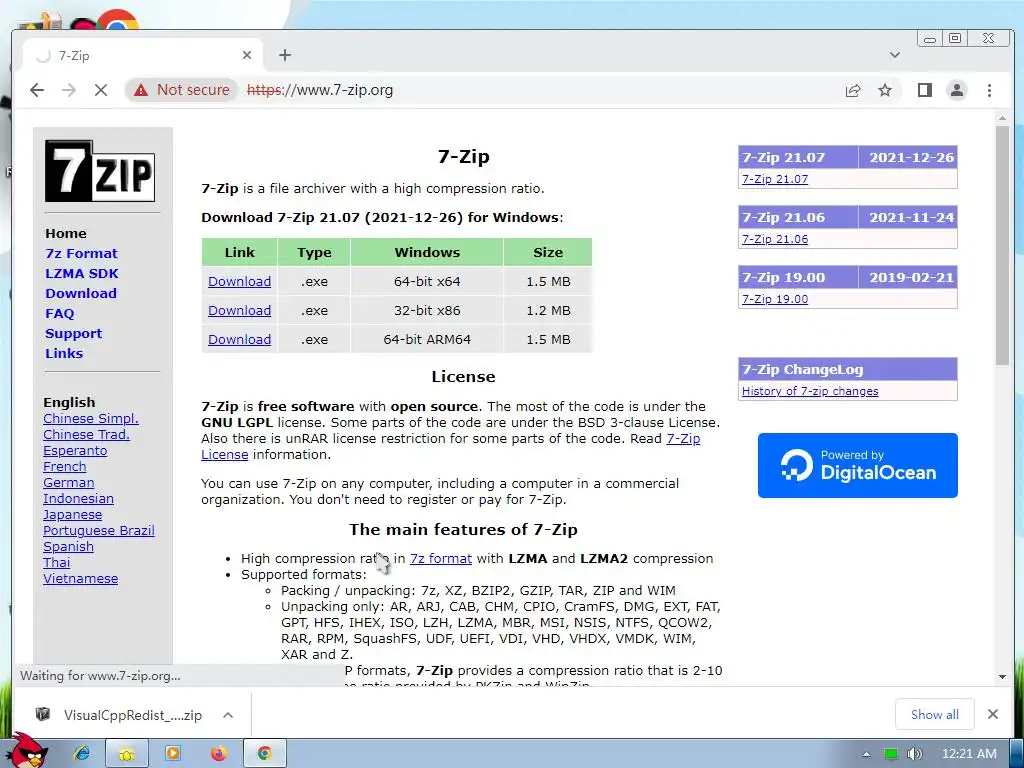
Task: Switch language to Vietnamese
Action: [x=80, y=579]
